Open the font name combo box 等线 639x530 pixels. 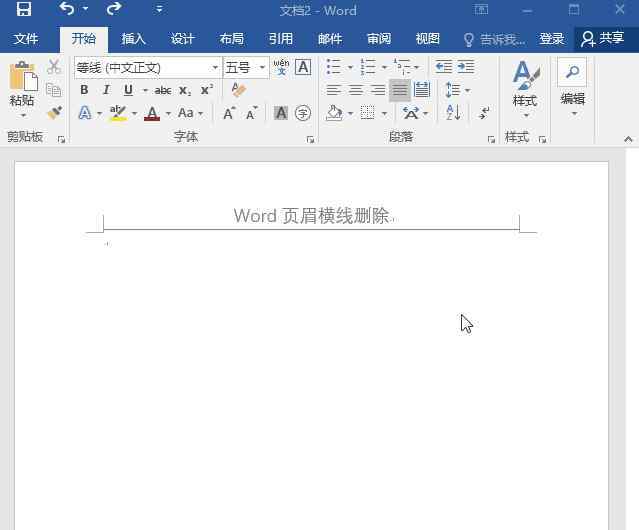(x=148, y=67)
